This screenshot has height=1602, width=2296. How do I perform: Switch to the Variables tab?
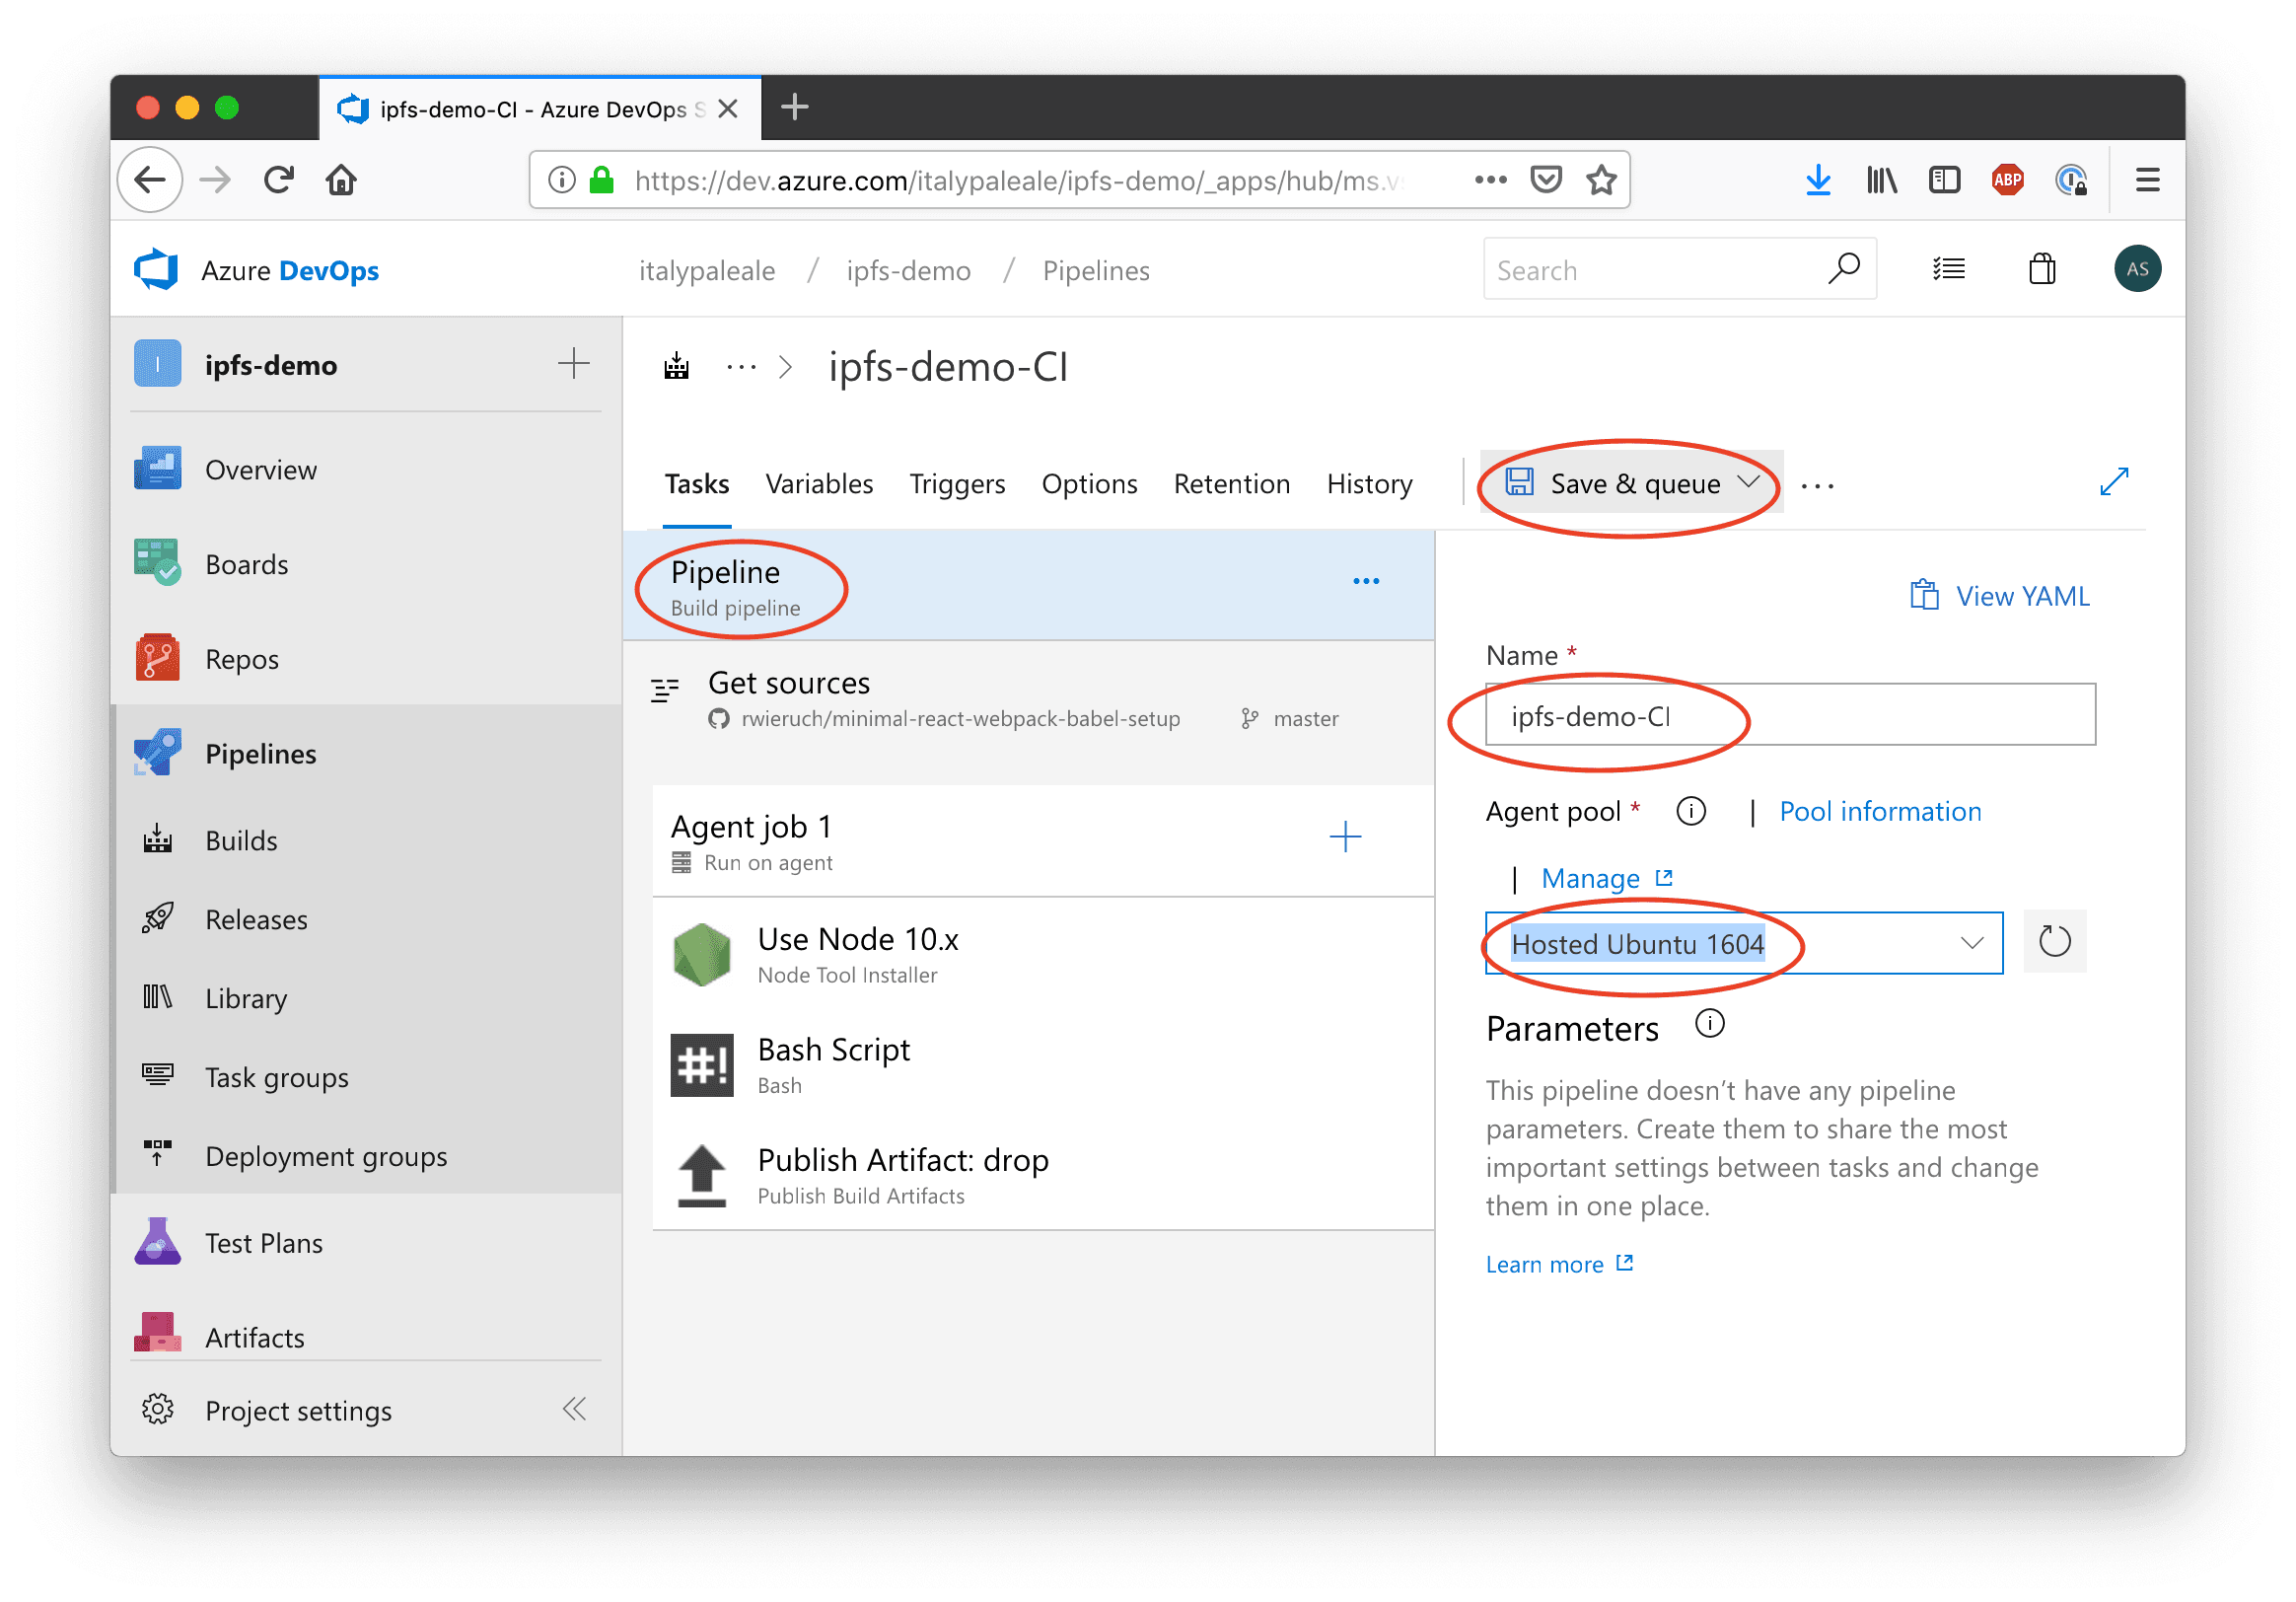[x=819, y=484]
